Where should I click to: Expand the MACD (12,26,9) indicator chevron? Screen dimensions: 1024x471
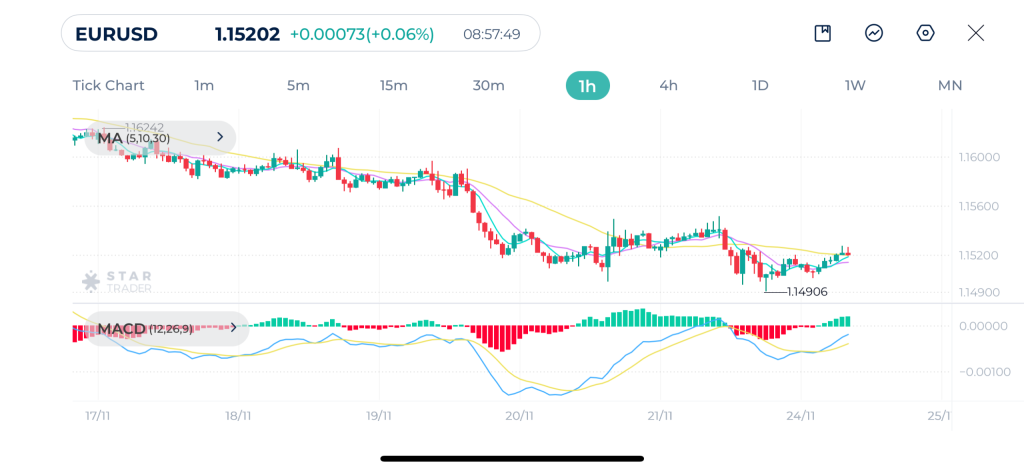click(x=234, y=328)
